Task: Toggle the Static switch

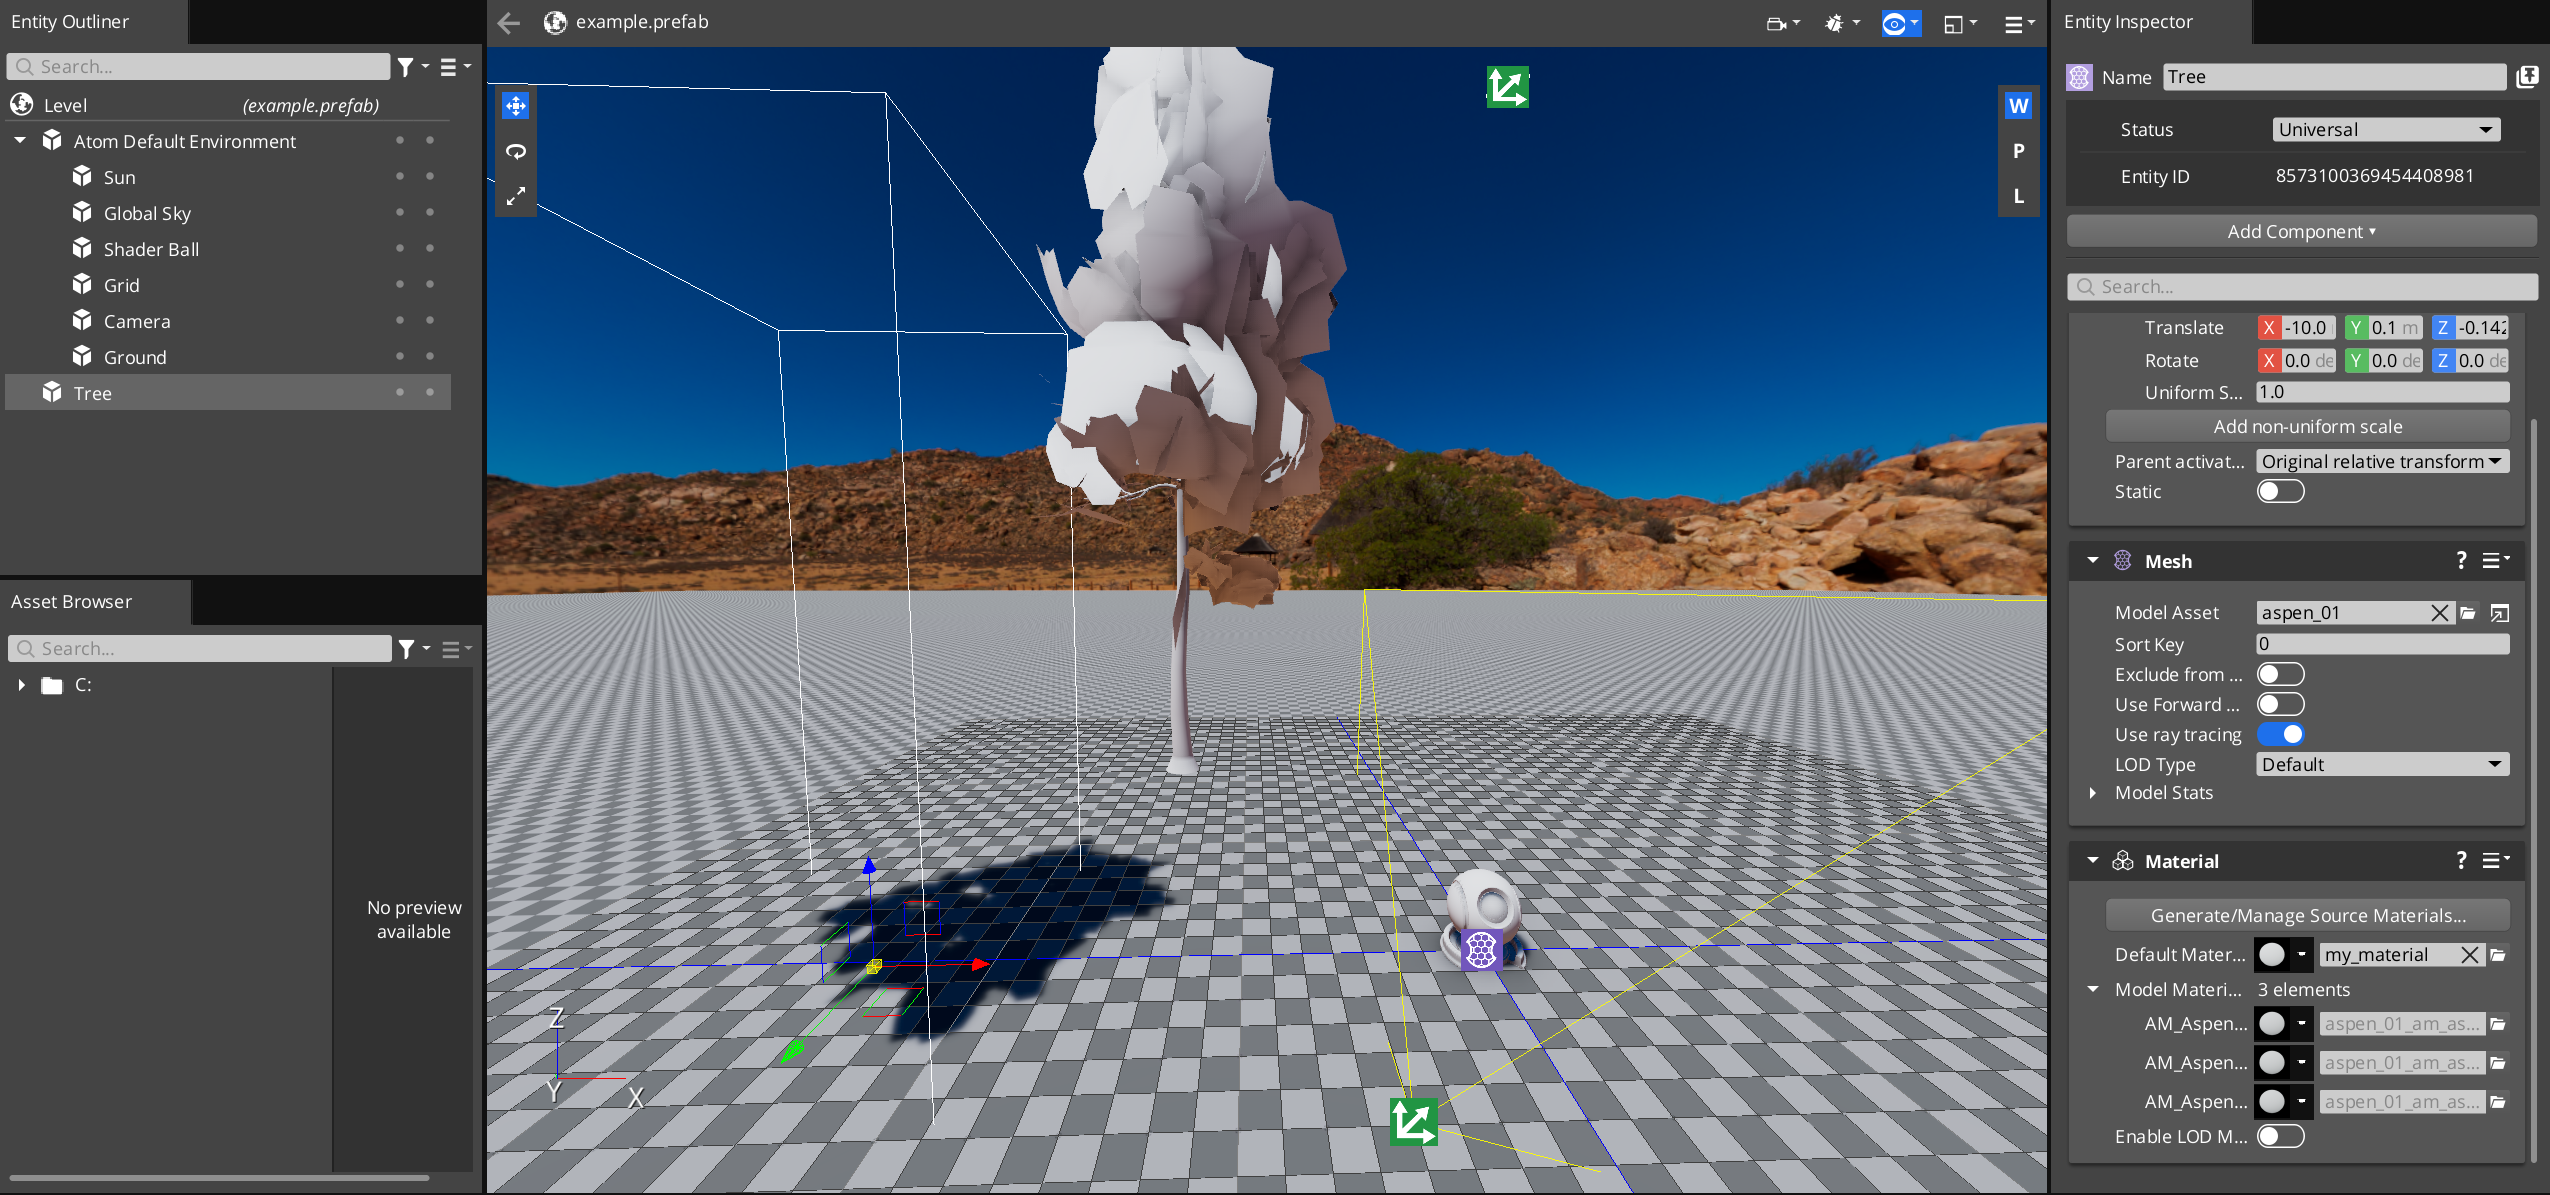Action: click(x=2280, y=492)
